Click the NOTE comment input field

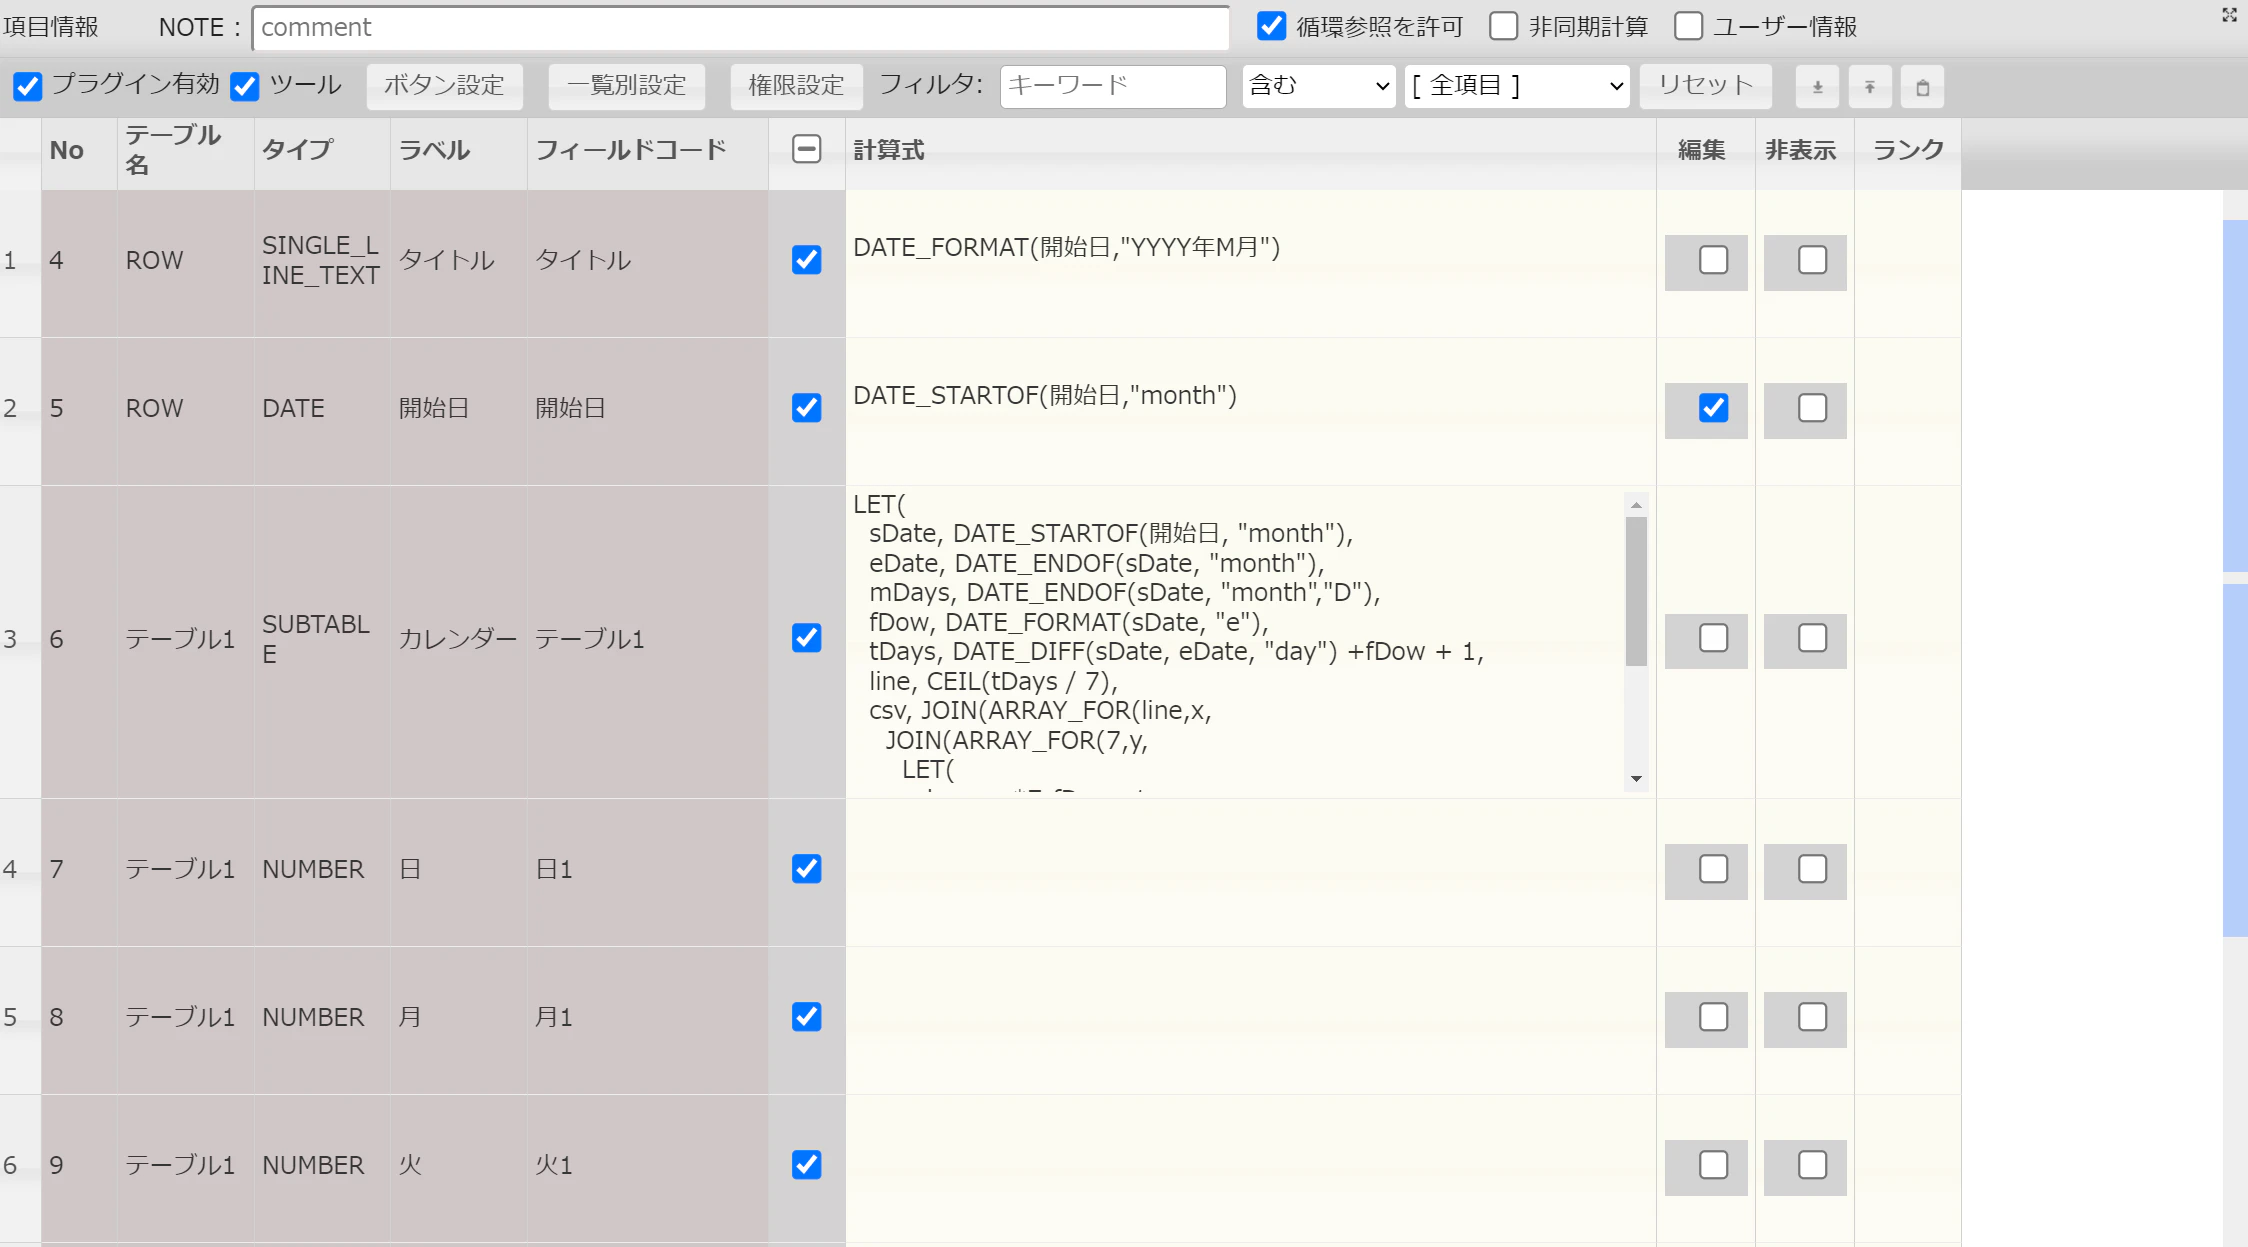pos(741,27)
